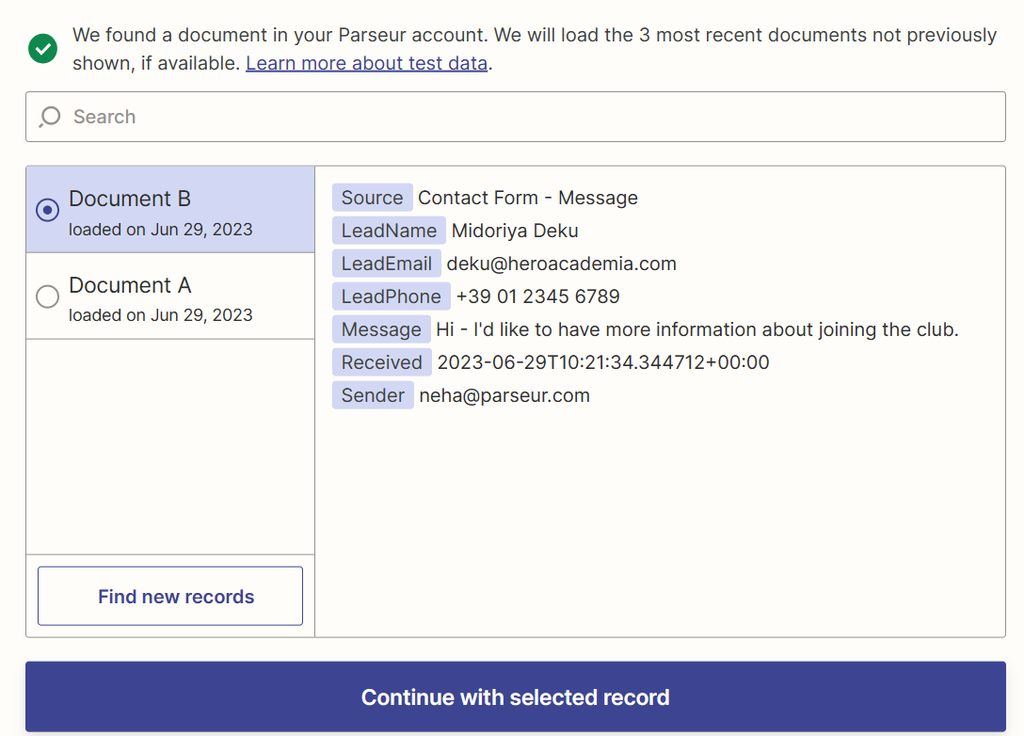Click the green success checkmark icon
The width and height of the screenshot is (1024, 736).
pos(41,47)
